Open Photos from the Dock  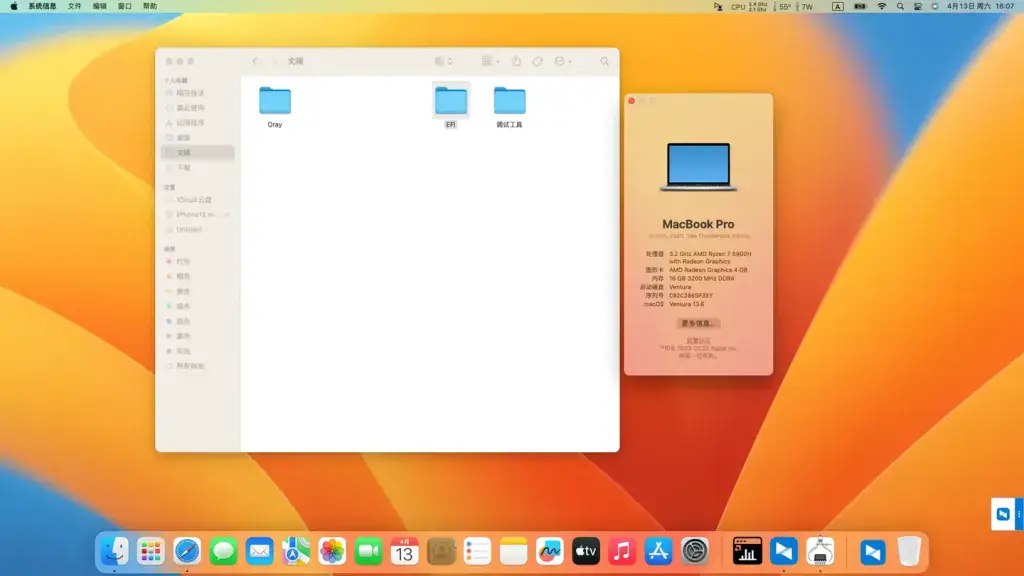click(332, 552)
